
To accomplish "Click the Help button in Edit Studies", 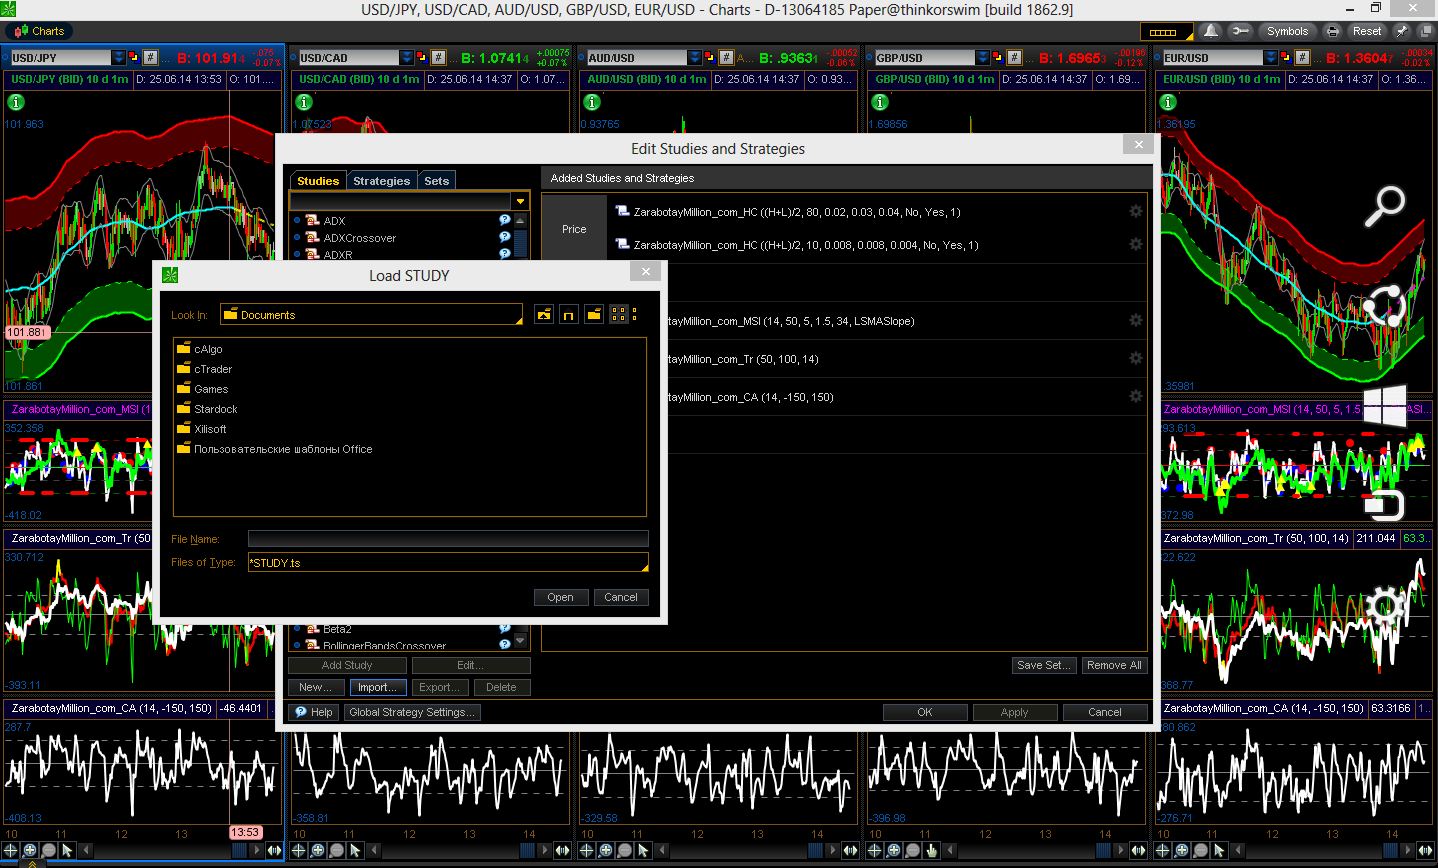I will [x=314, y=713].
